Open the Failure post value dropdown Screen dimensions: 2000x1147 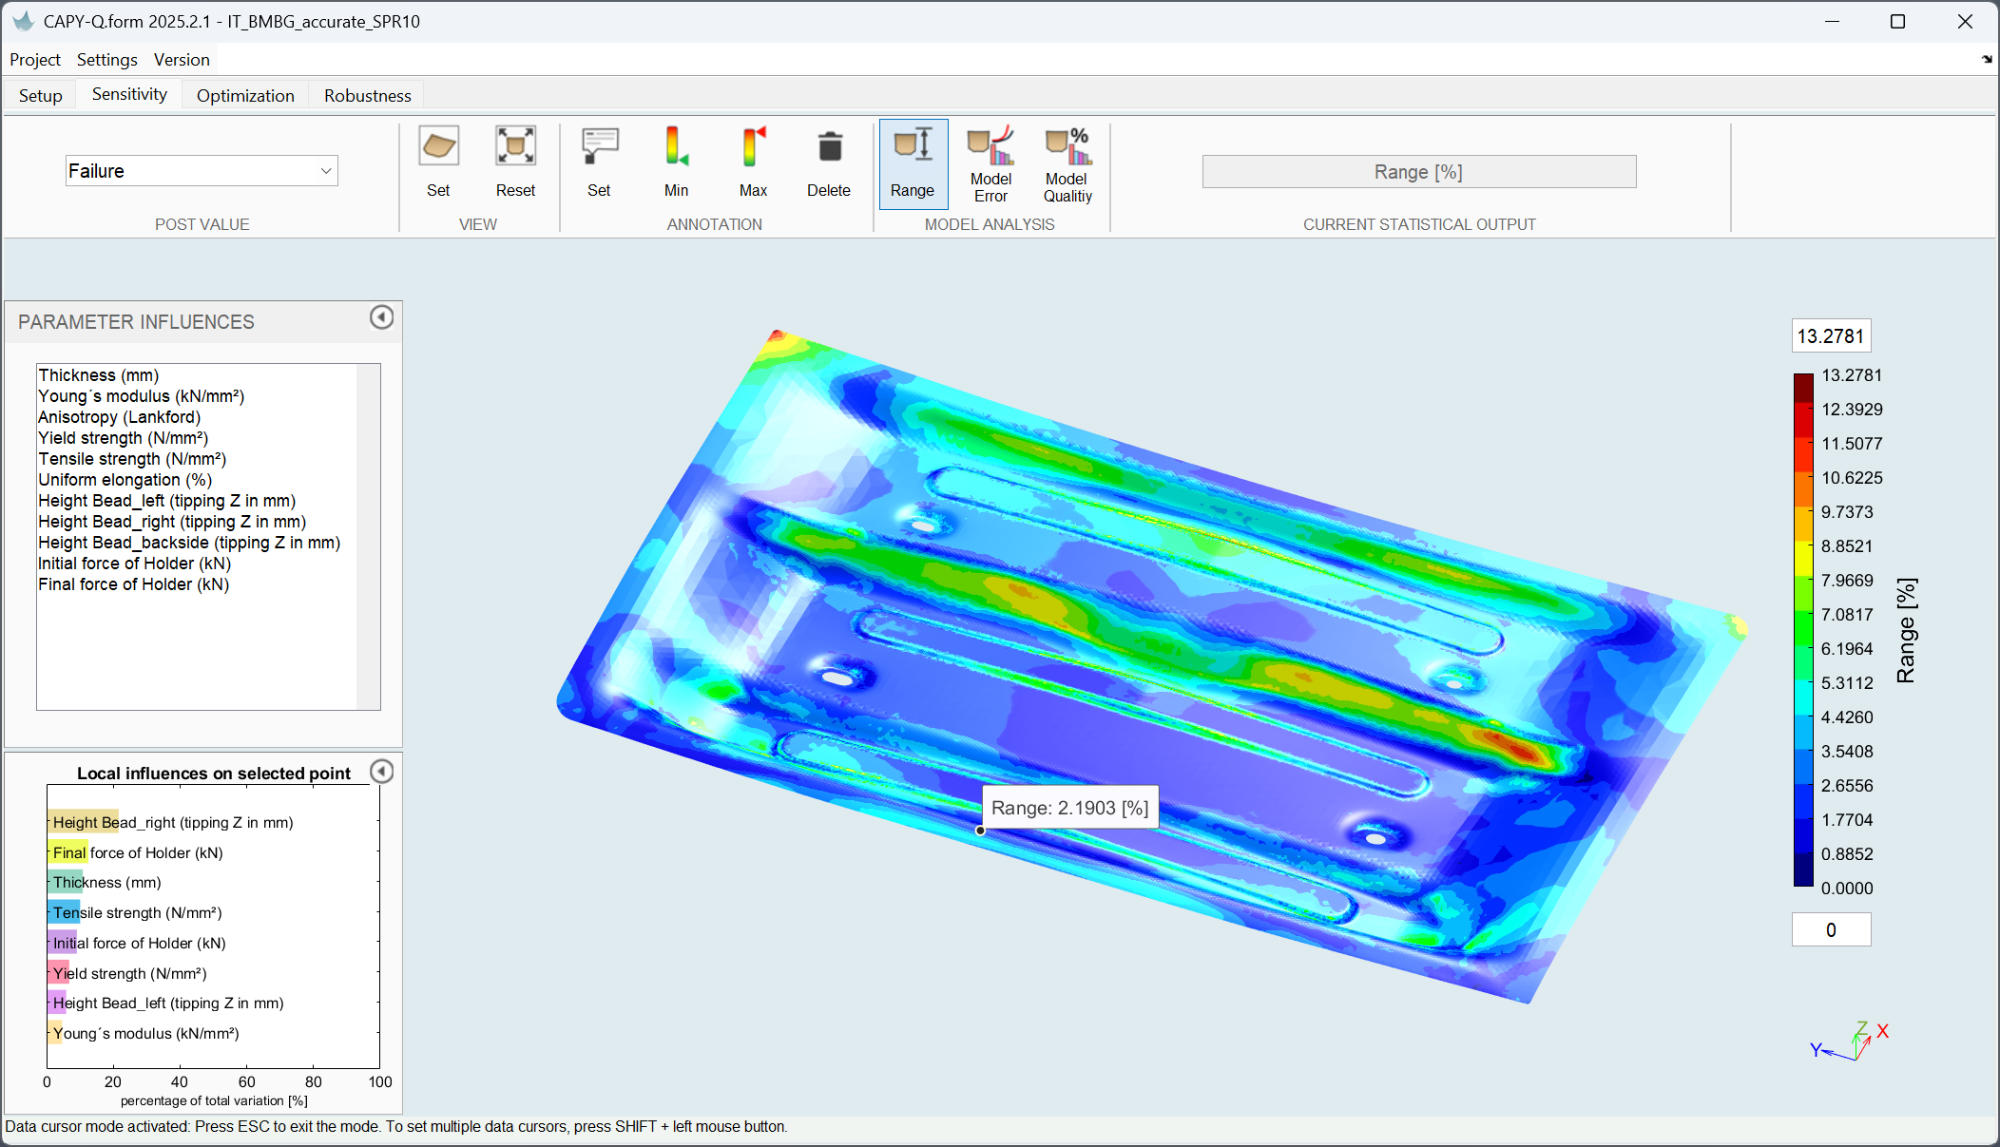pos(202,171)
